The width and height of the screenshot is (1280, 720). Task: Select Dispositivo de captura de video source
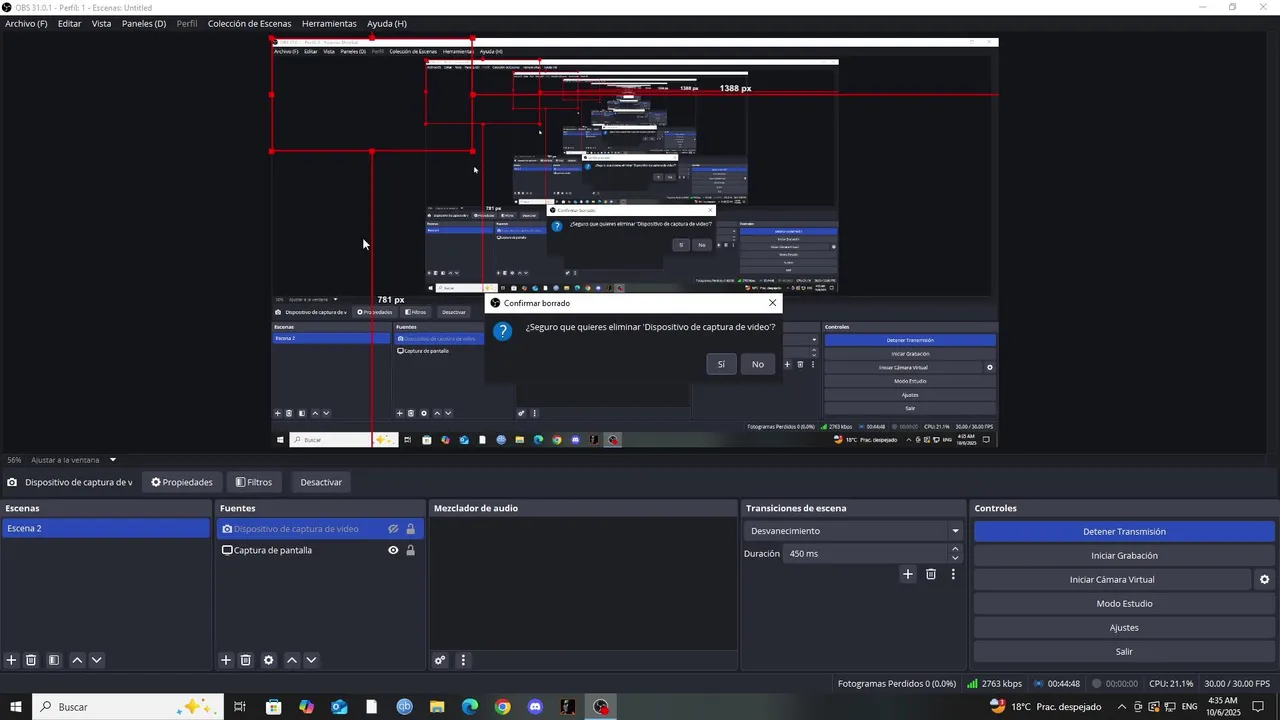(x=320, y=529)
